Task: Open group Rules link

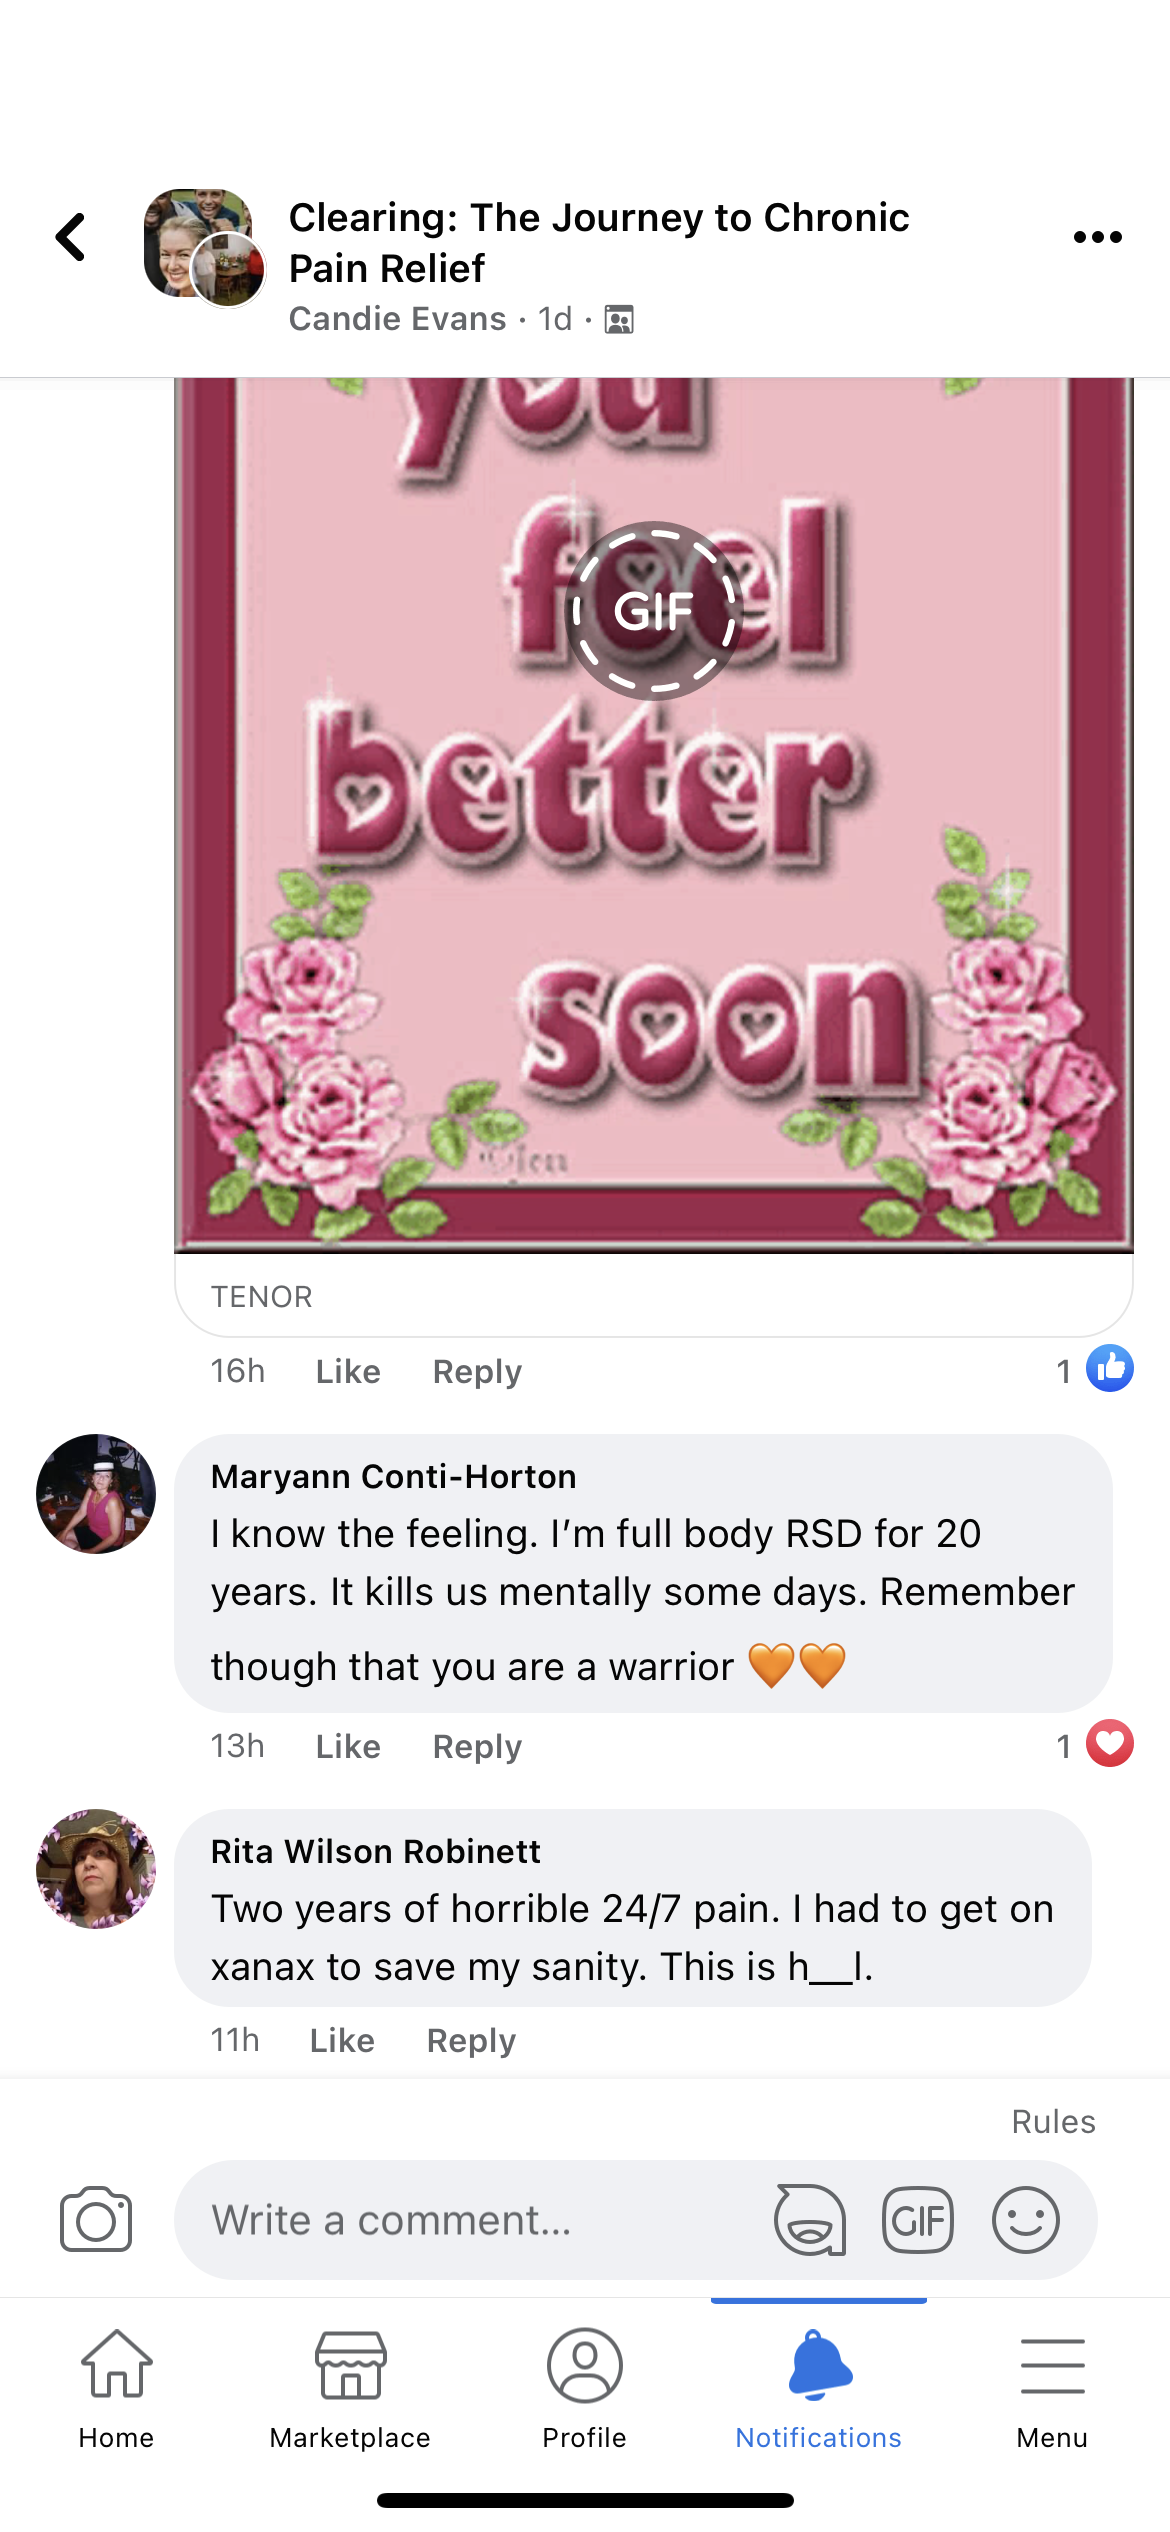Action: pyautogui.click(x=1053, y=2121)
